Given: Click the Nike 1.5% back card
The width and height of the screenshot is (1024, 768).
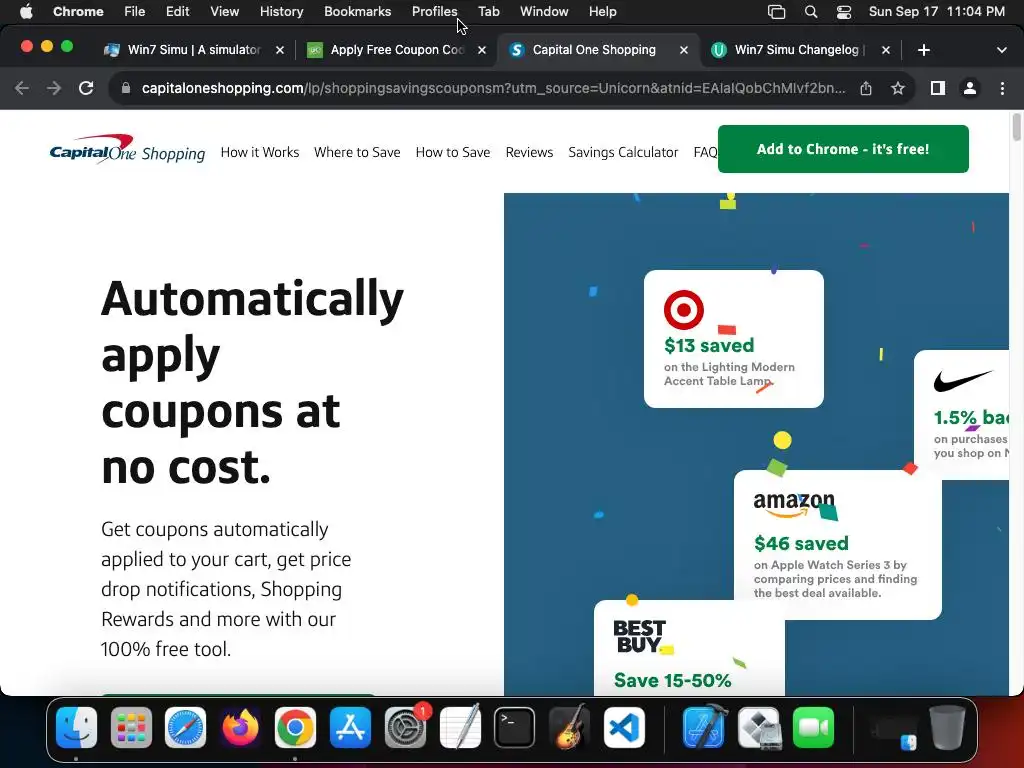Looking at the screenshot, I should click(961, 415).
